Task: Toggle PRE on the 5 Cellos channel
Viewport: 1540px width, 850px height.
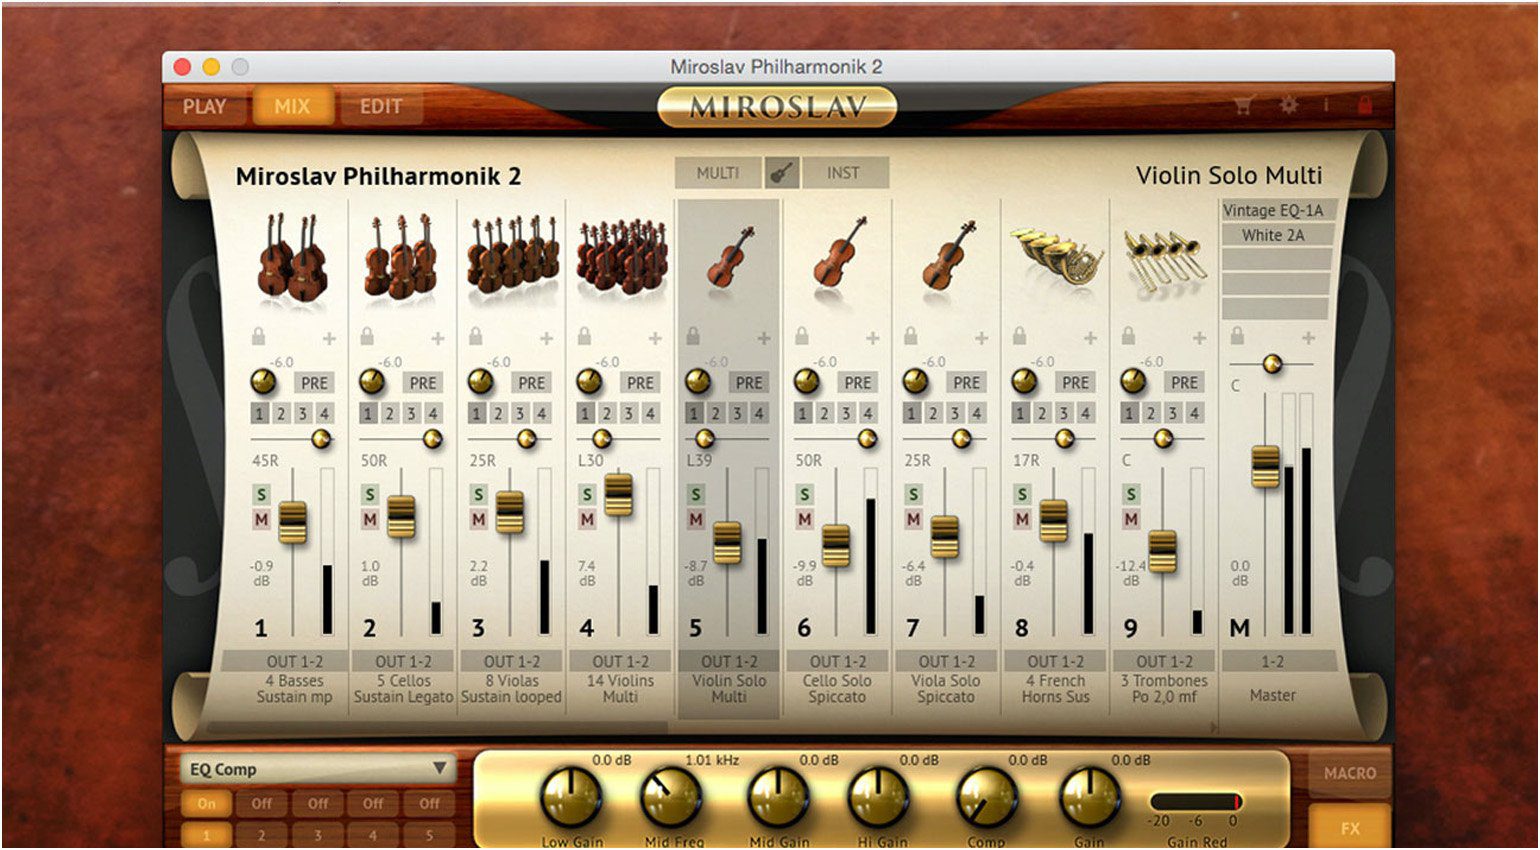Action: point(422,382)
